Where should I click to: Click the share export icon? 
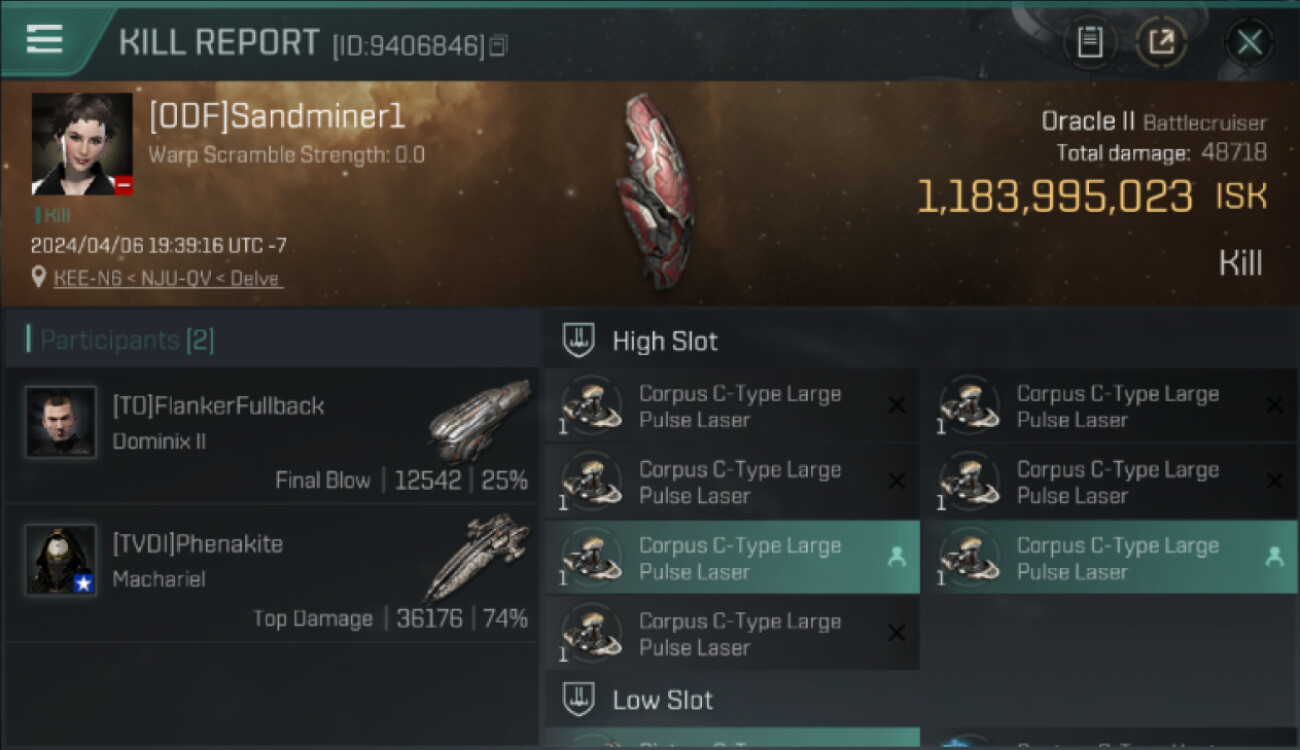tap(1161, 42)
